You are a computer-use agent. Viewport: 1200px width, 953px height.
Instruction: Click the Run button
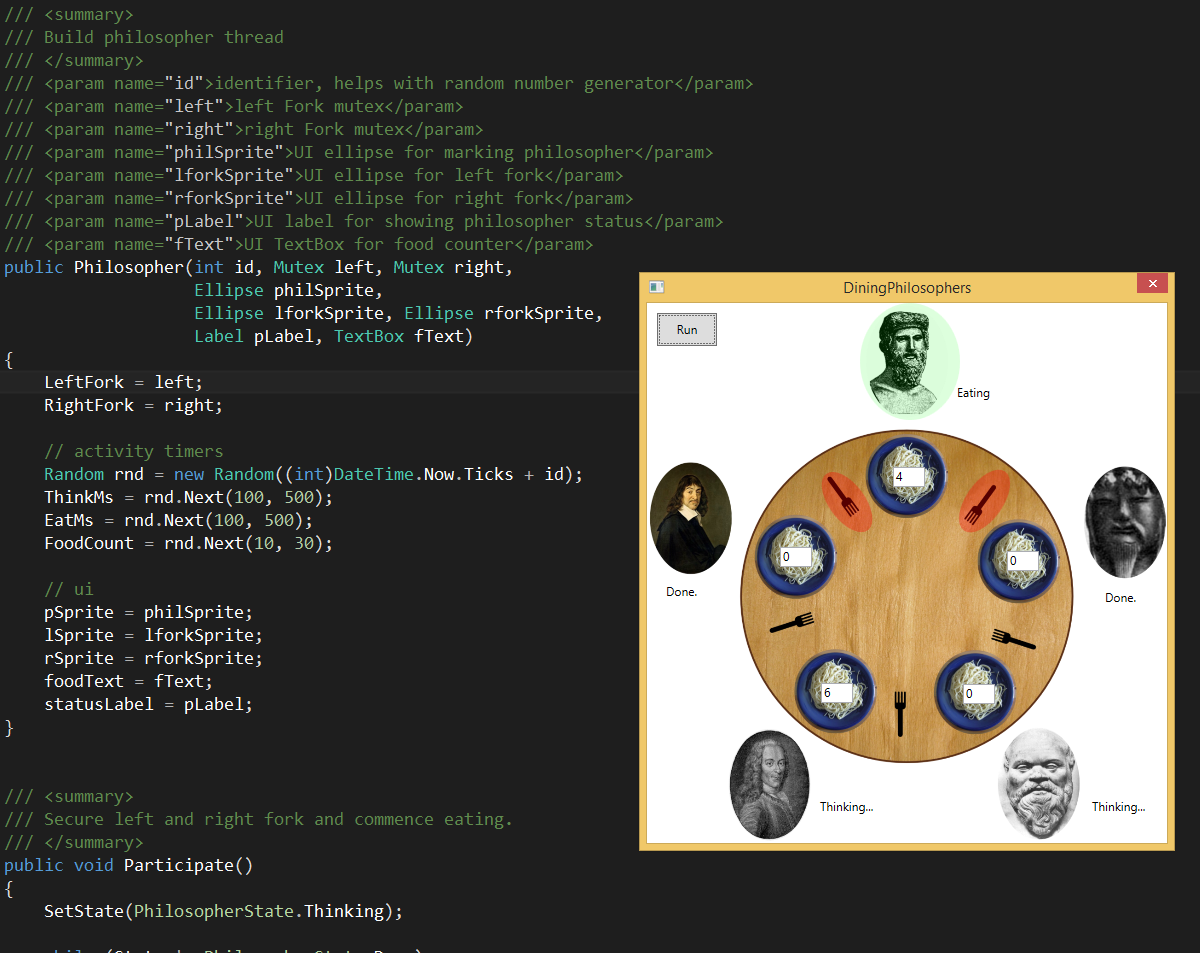(x=686, y=329)
